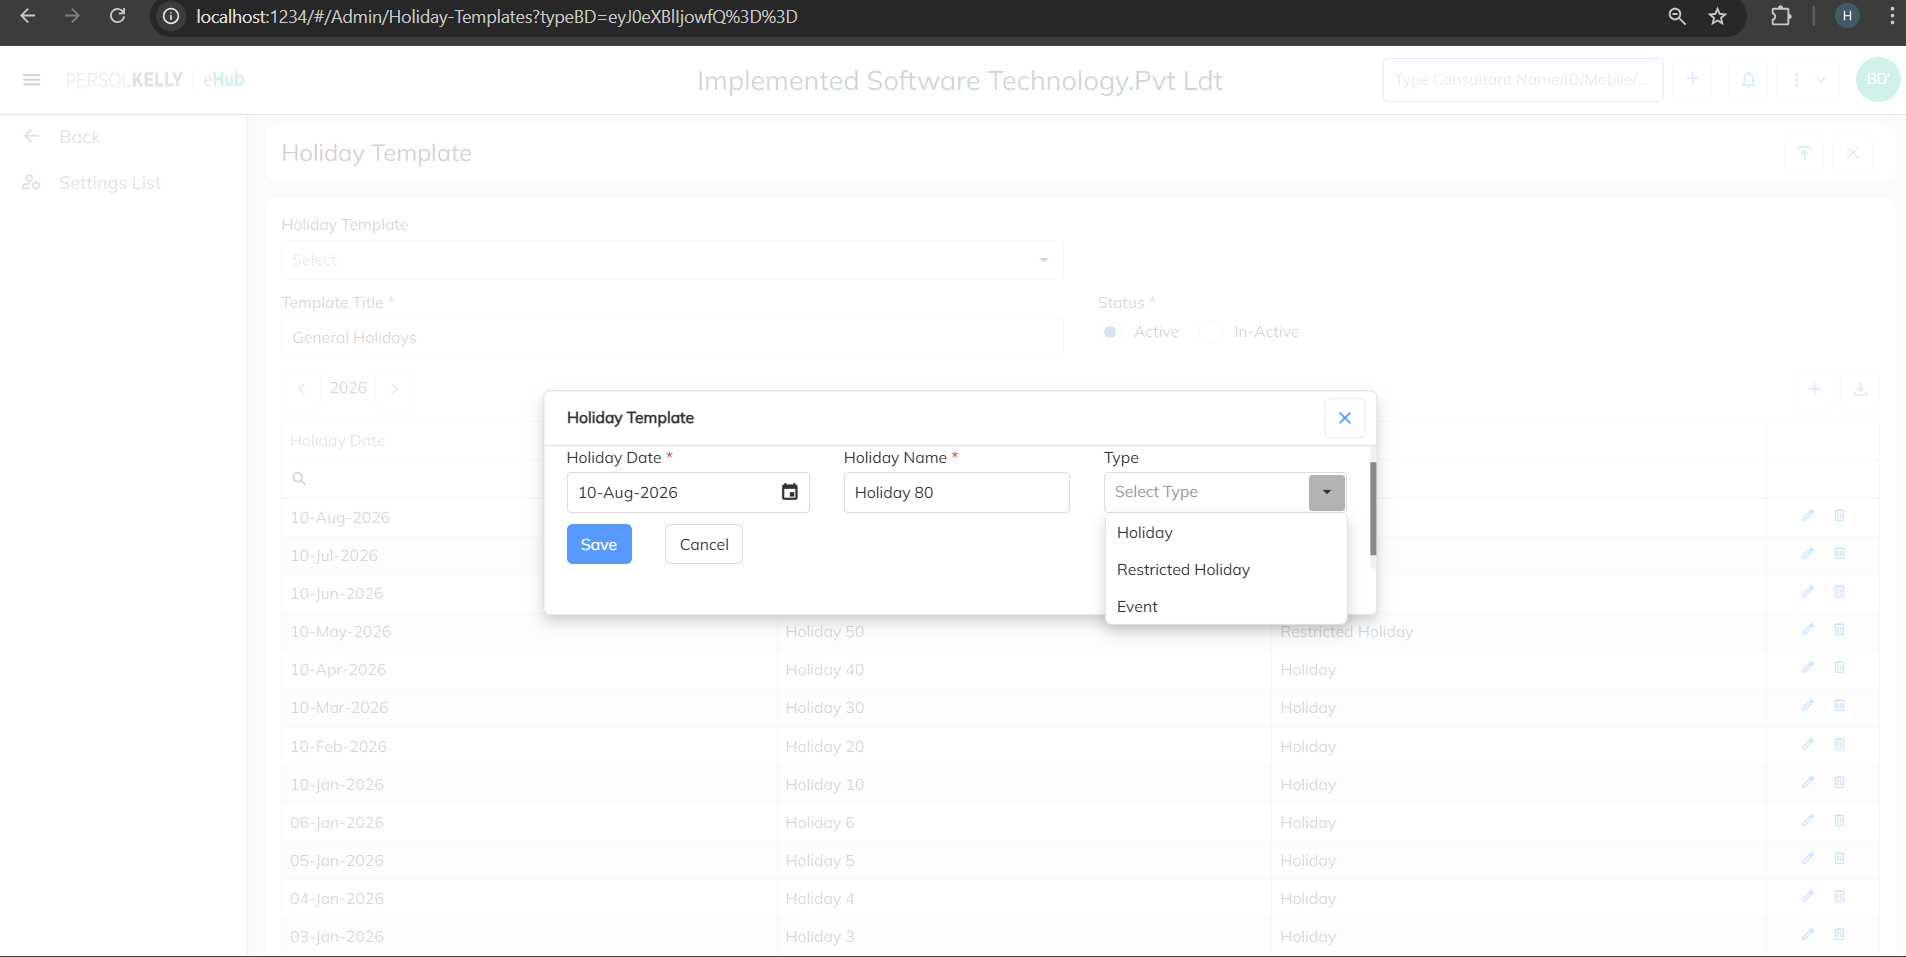1906x957 pixels.
Task: Bookmark this page with the star icon
Action: (1717, 16)
